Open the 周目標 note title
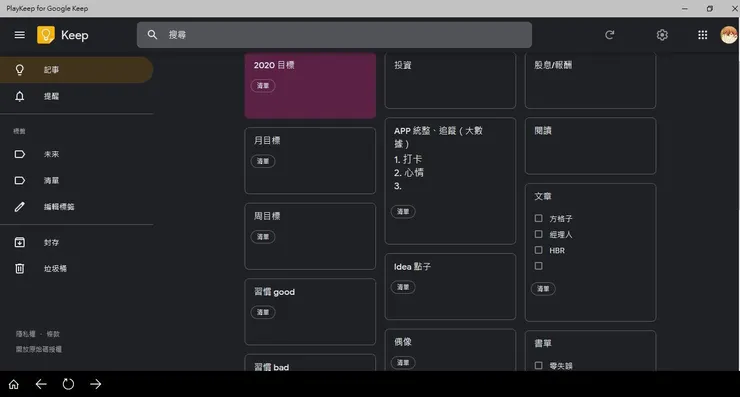This screenshot has height=397, width=740. (267, 216)
